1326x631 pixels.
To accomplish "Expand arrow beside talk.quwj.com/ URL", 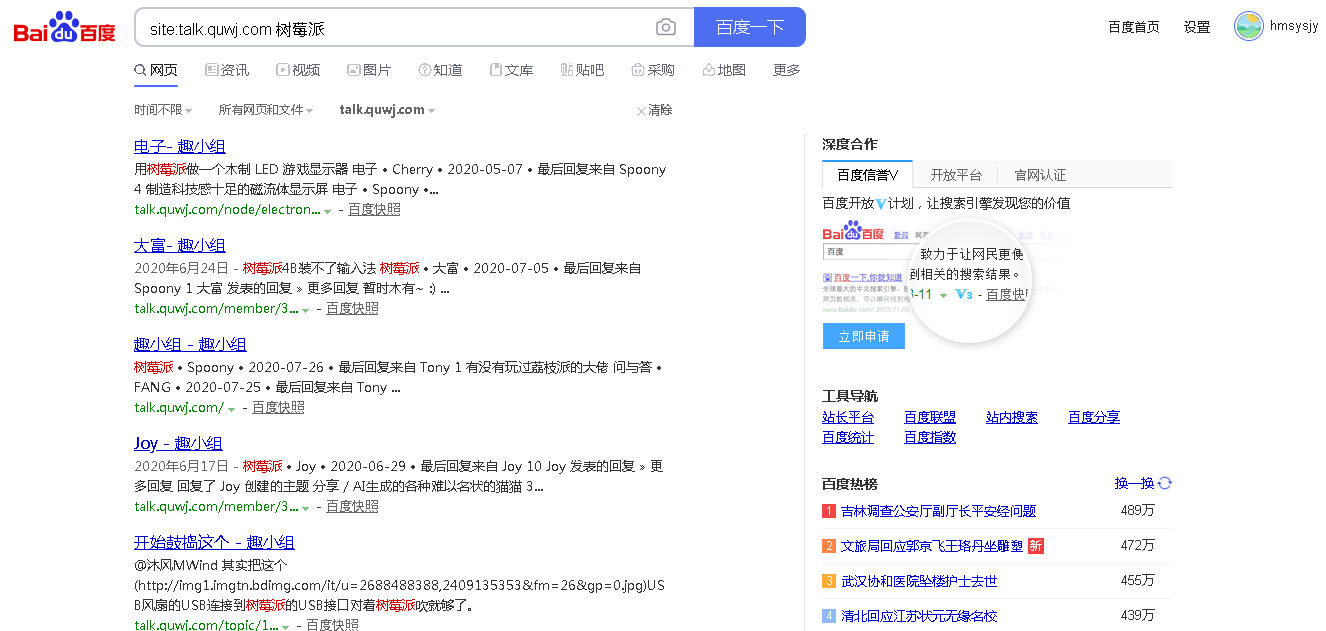I will click(x=232, y=409).
